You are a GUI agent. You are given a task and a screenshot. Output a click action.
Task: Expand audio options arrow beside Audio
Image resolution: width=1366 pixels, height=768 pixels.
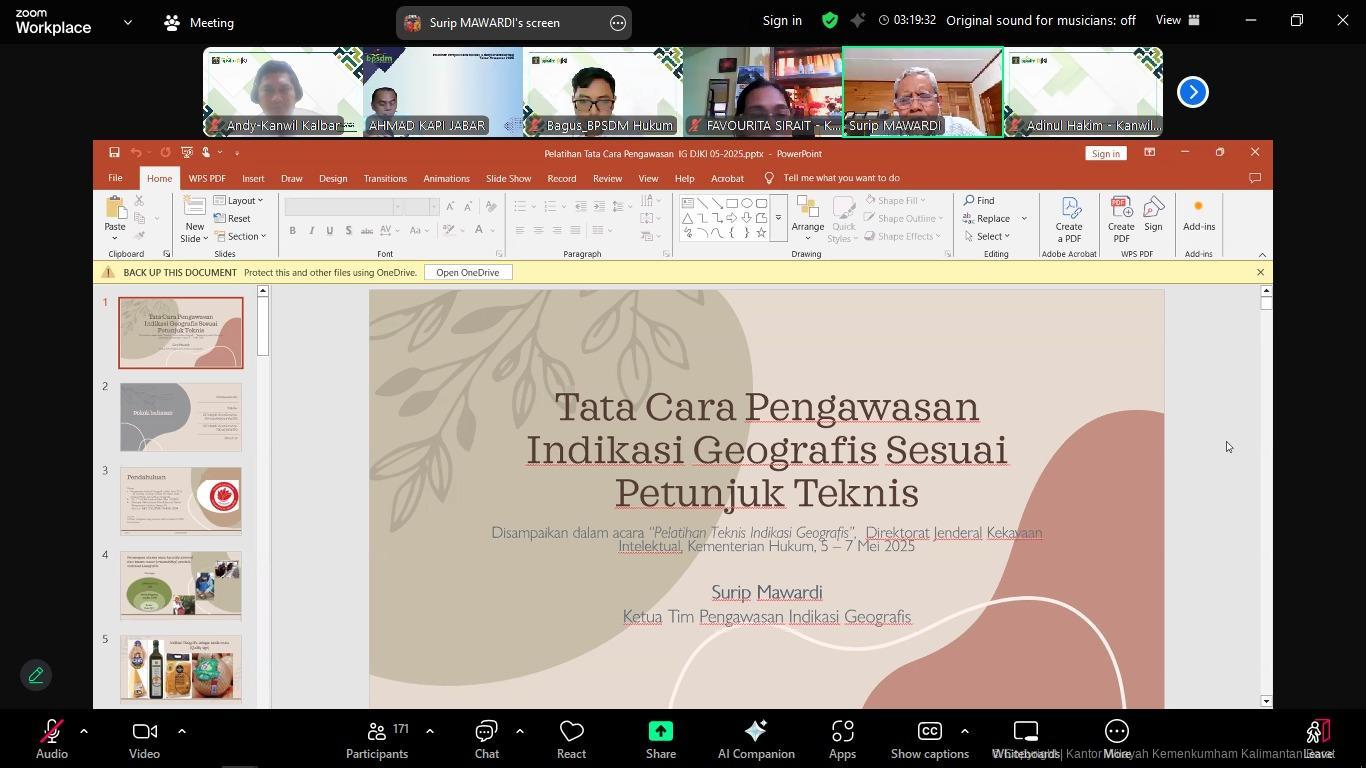pyautogui.click(x=84, y=731)
